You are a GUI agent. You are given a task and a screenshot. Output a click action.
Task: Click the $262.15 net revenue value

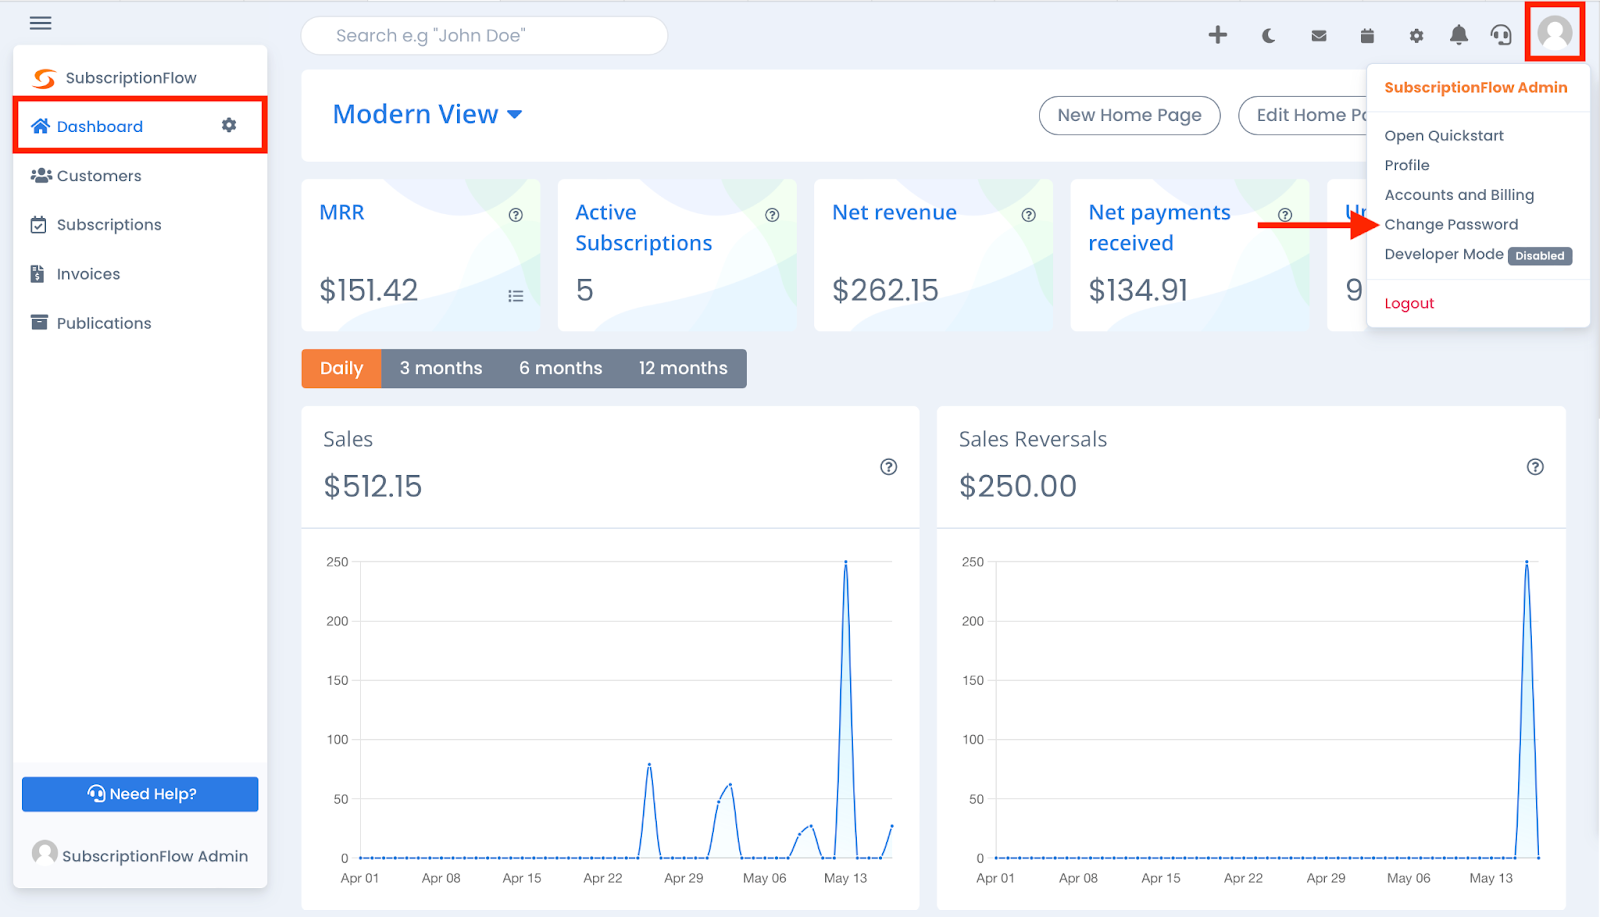[x=885, y=290]
